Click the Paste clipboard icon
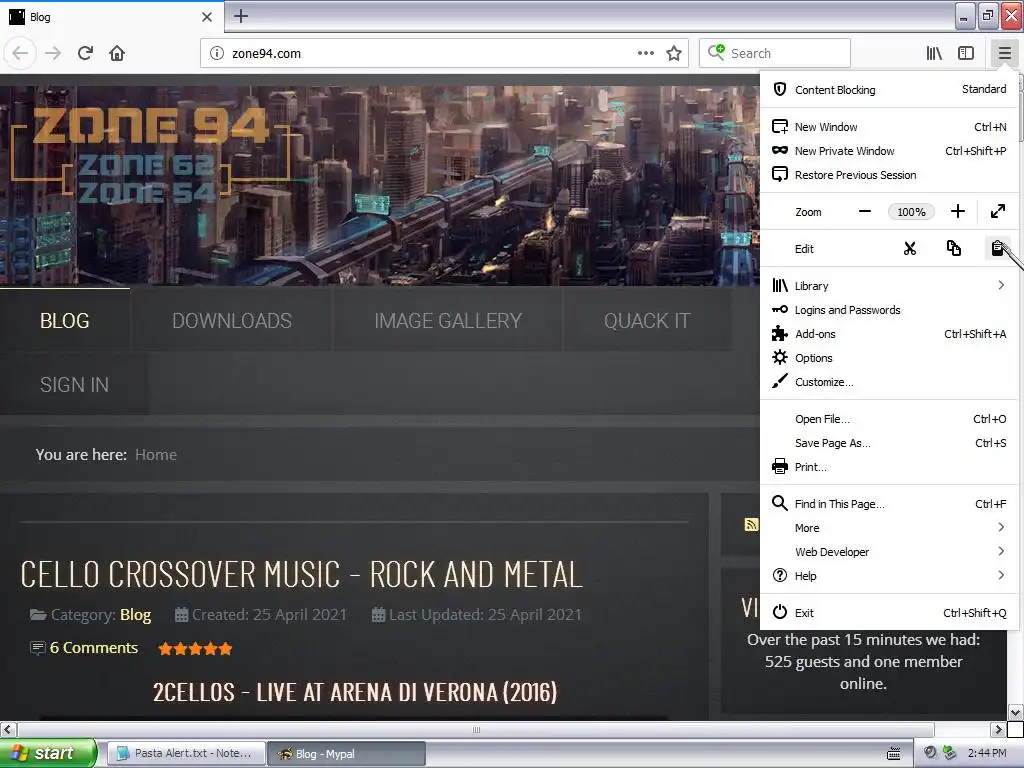The width and height of the screenshot is (1024, 768). coord(997,248)
